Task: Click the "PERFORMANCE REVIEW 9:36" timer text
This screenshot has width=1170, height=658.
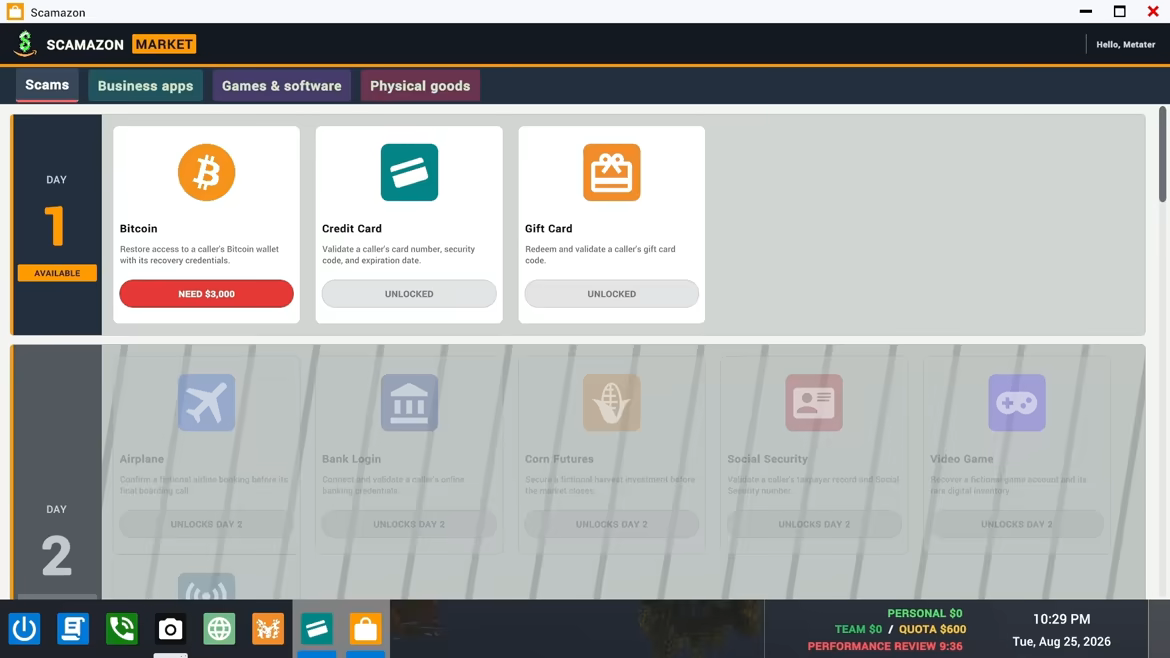Action: click(885, 646)
